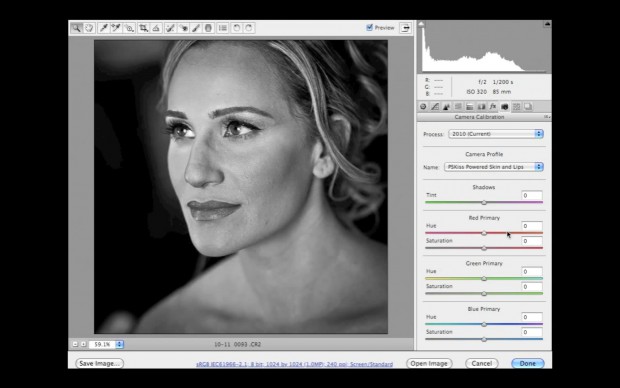Rotate image 90 degrees counterclockwise
Viewport: 620px width, 388px height.
pyautogui.click(x=236, y=28)
